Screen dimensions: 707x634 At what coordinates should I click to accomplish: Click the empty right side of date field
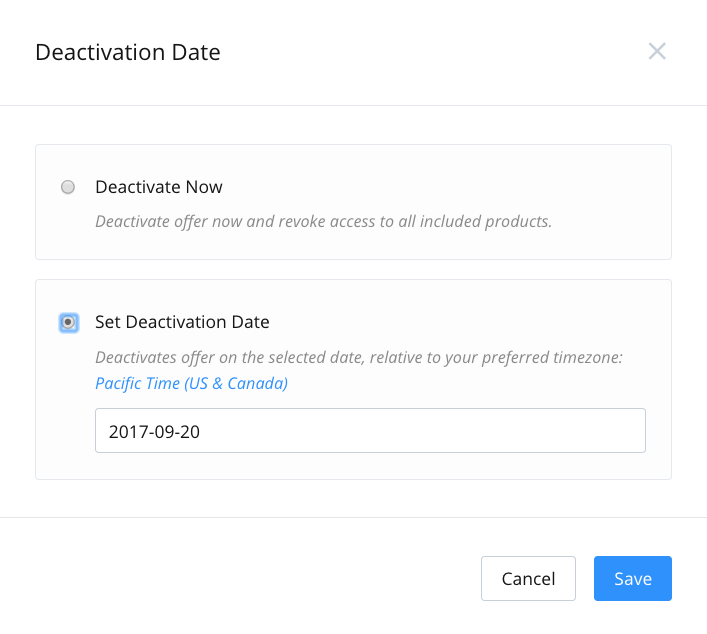point(451,431)
